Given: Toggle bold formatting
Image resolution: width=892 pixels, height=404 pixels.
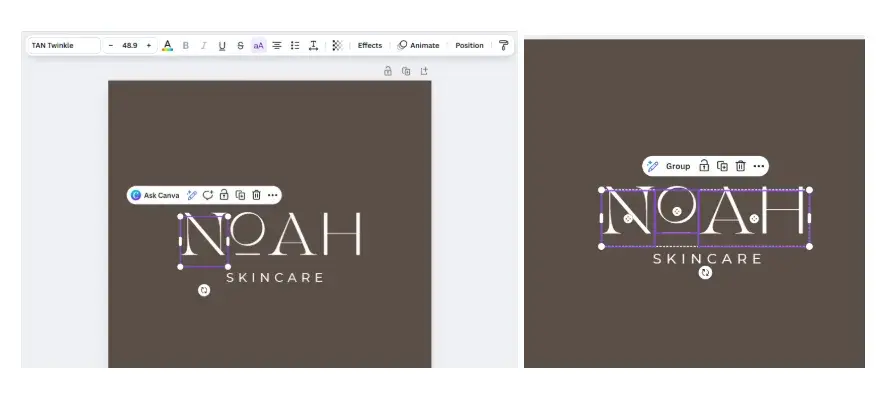Looking at the screenshot, I should click(x=185, y=46).
